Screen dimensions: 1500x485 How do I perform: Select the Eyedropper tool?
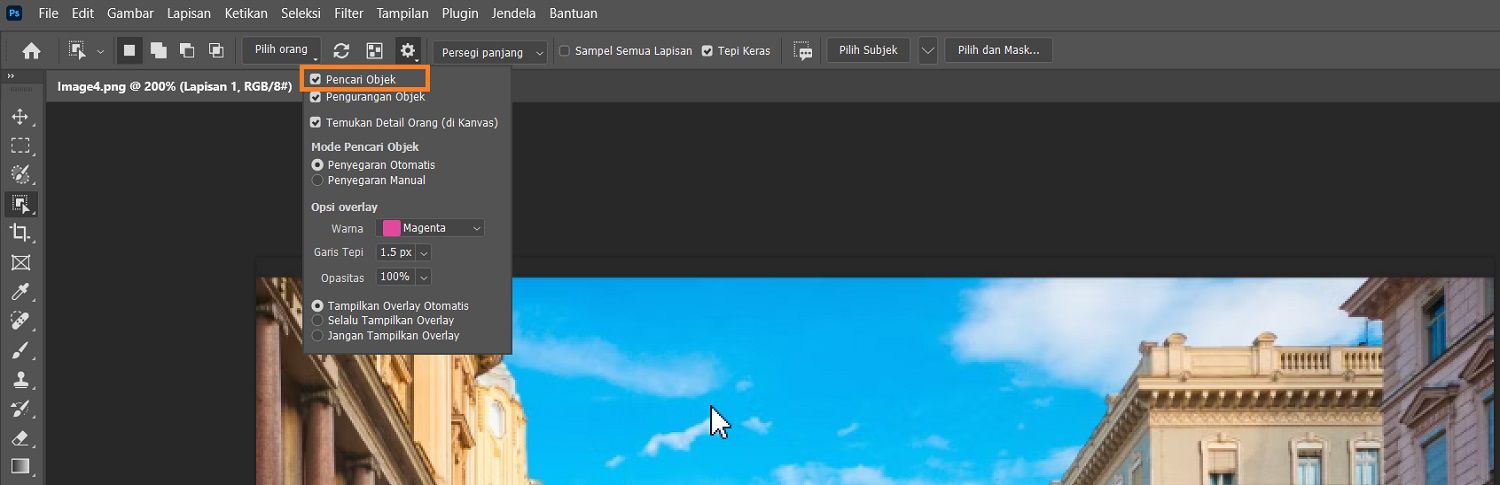(x=20, y=292)
